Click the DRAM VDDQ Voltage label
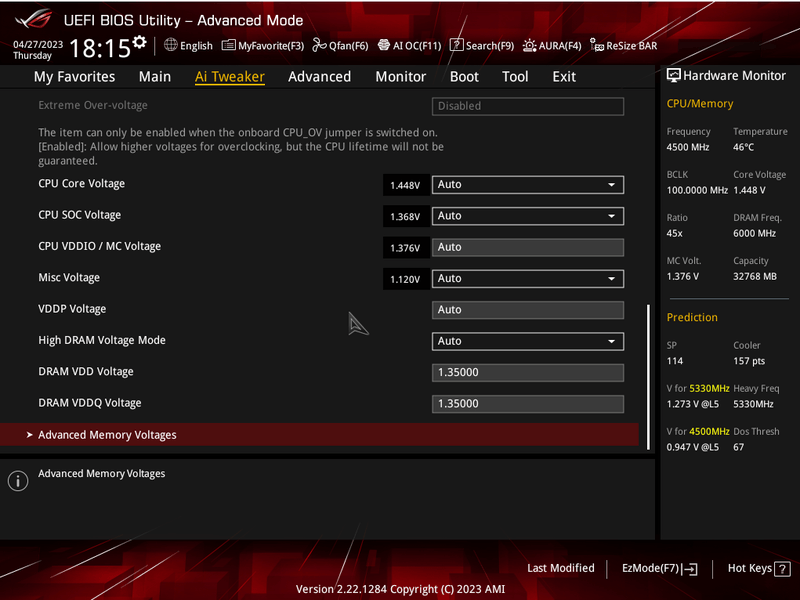This screenshot has width=800, height=600. tap(90, 403)
